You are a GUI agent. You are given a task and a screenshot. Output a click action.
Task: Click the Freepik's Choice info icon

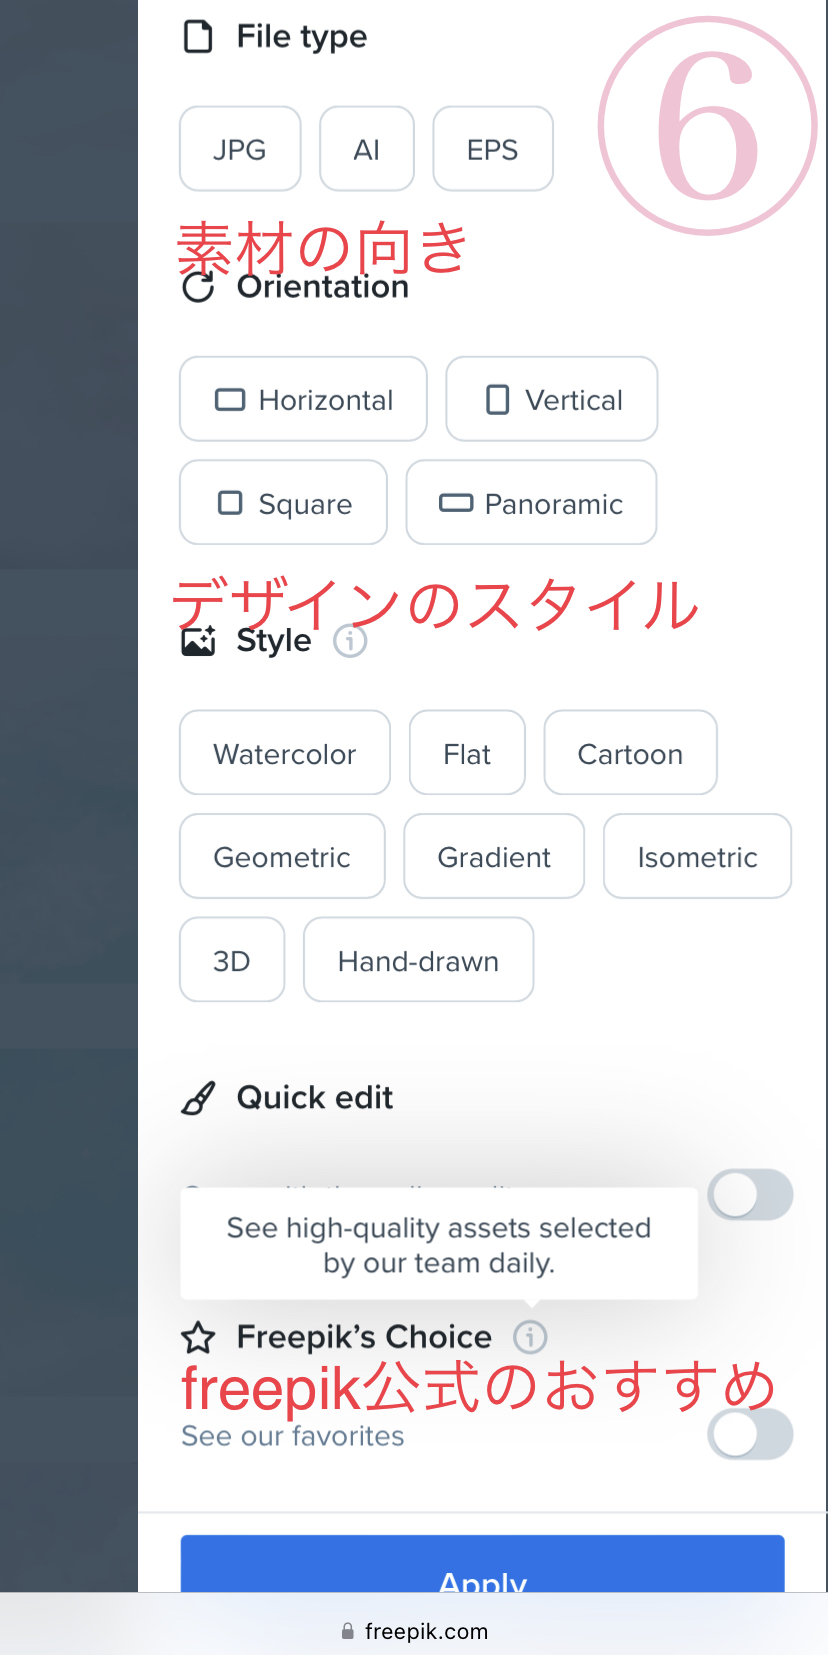click(x=530, y=1337)
